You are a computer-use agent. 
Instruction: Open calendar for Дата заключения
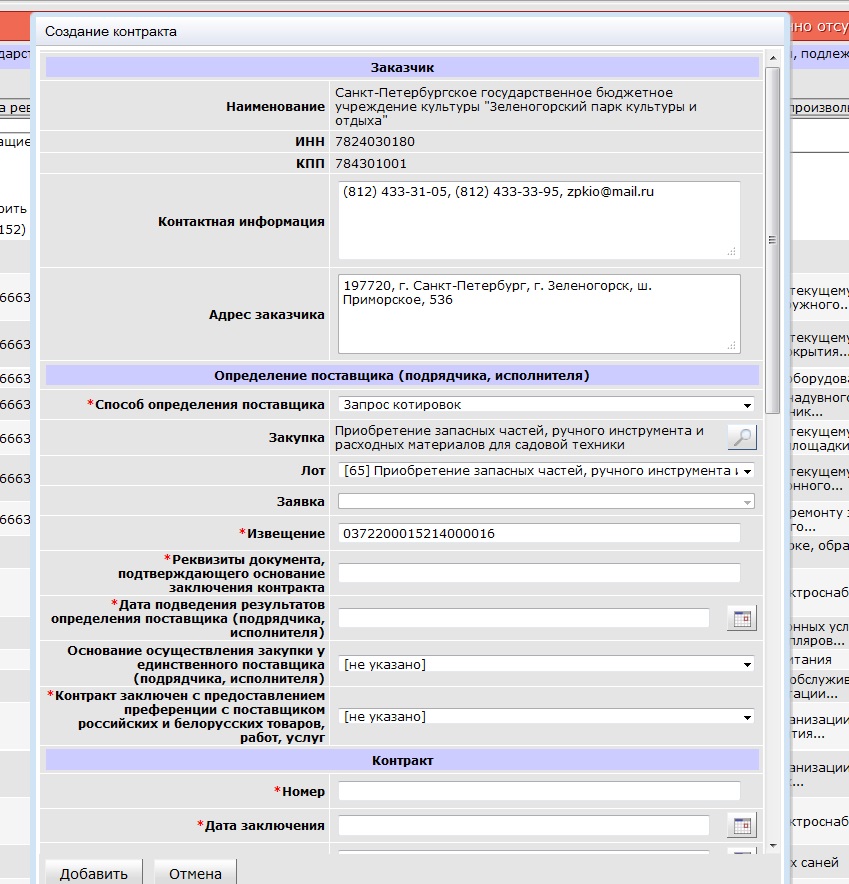click(x=742, y=826)
